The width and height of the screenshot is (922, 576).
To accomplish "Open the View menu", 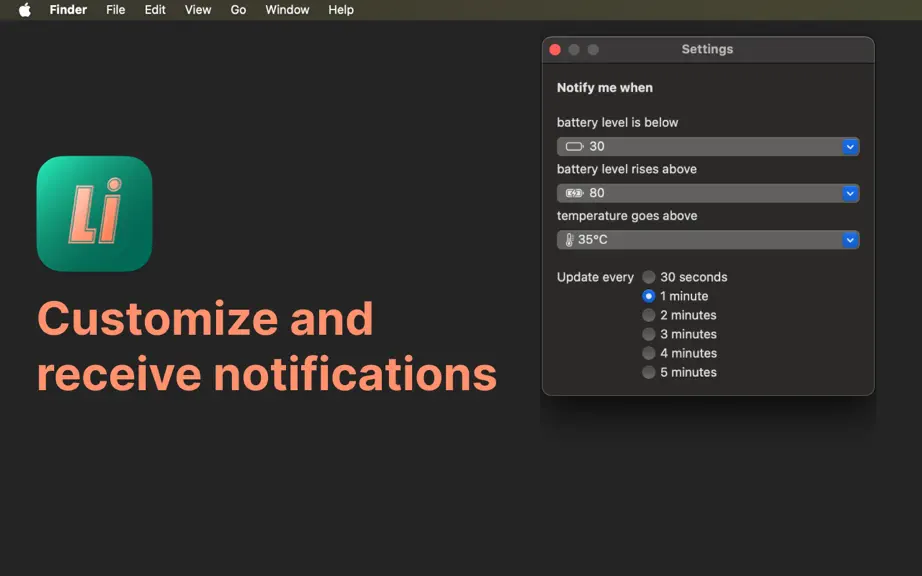I will (x=198, y=10).
